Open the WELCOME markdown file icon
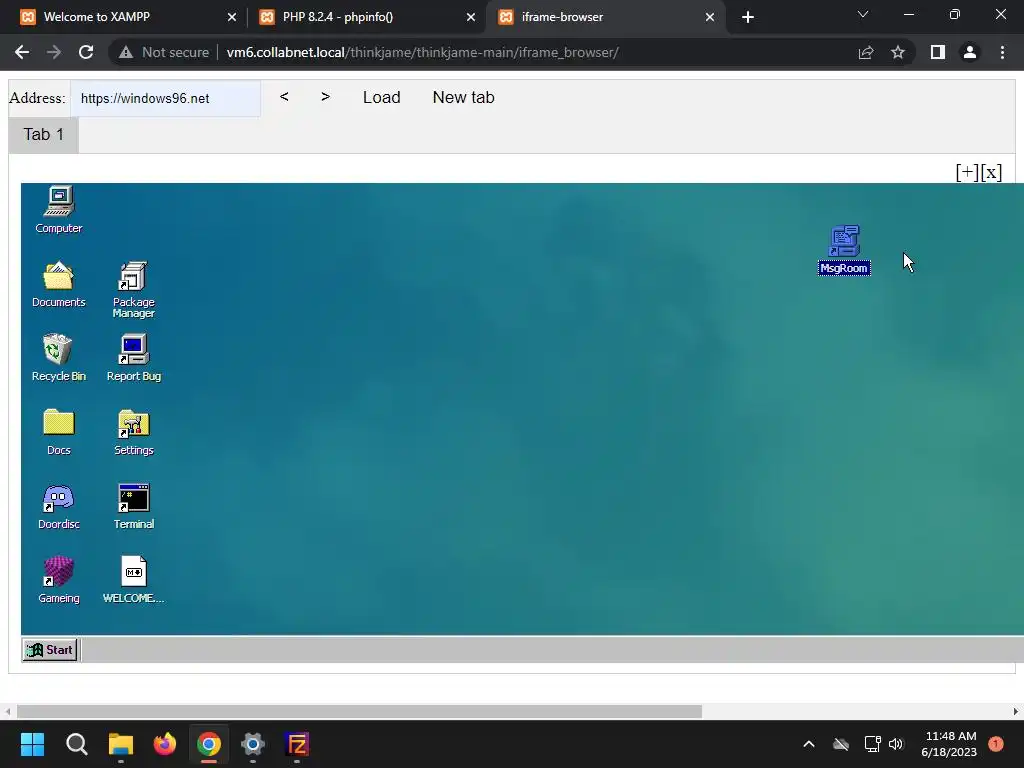Screen dimensions: 1024x768 coord(133,579)
